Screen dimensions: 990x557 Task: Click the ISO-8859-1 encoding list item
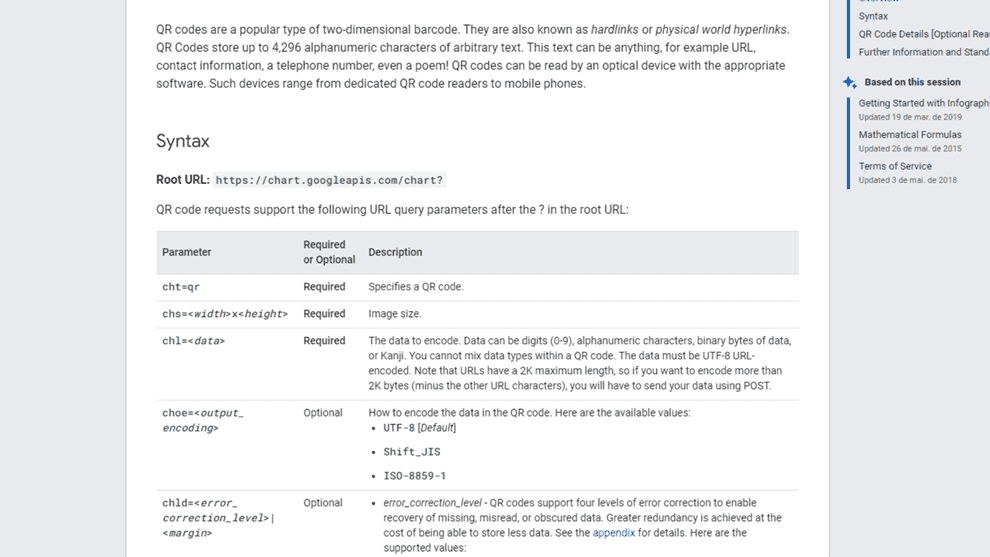[x=414, y=476]
